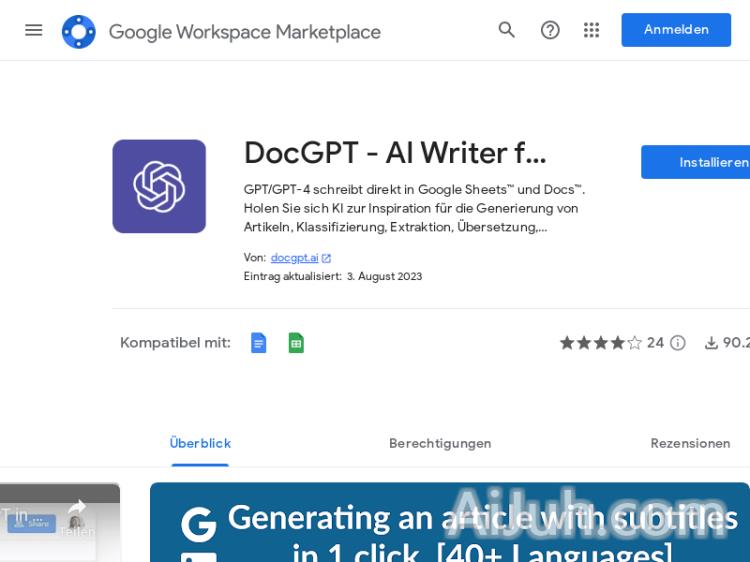Click the star rating display
The image size is (750, 562).
(601, 343)
